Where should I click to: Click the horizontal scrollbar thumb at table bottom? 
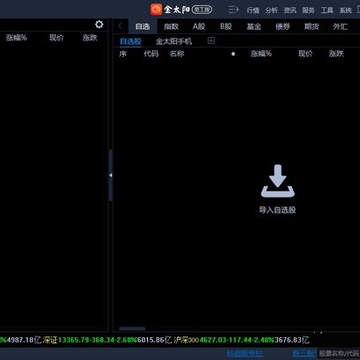pos(132,329)
